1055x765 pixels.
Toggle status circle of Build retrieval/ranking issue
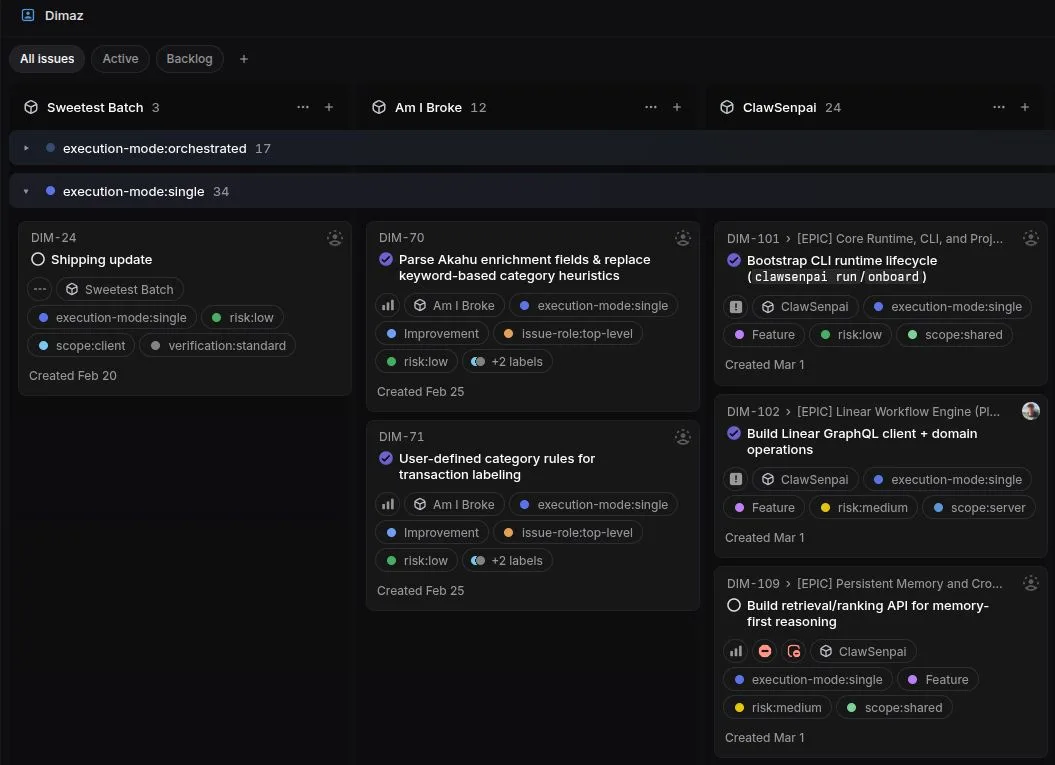point(733,605)
